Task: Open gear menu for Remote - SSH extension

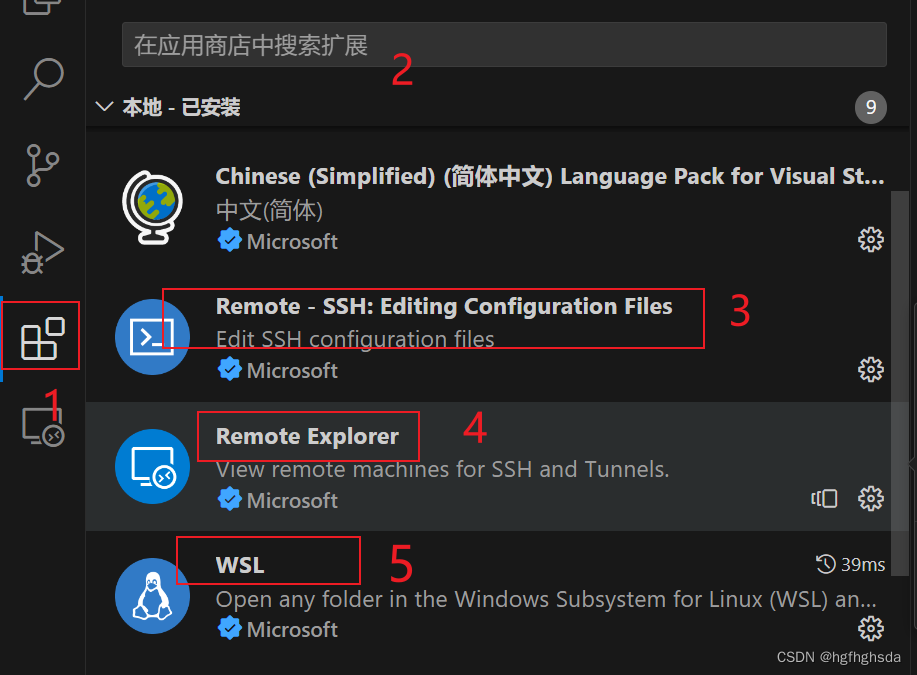Action: point(870,369)
